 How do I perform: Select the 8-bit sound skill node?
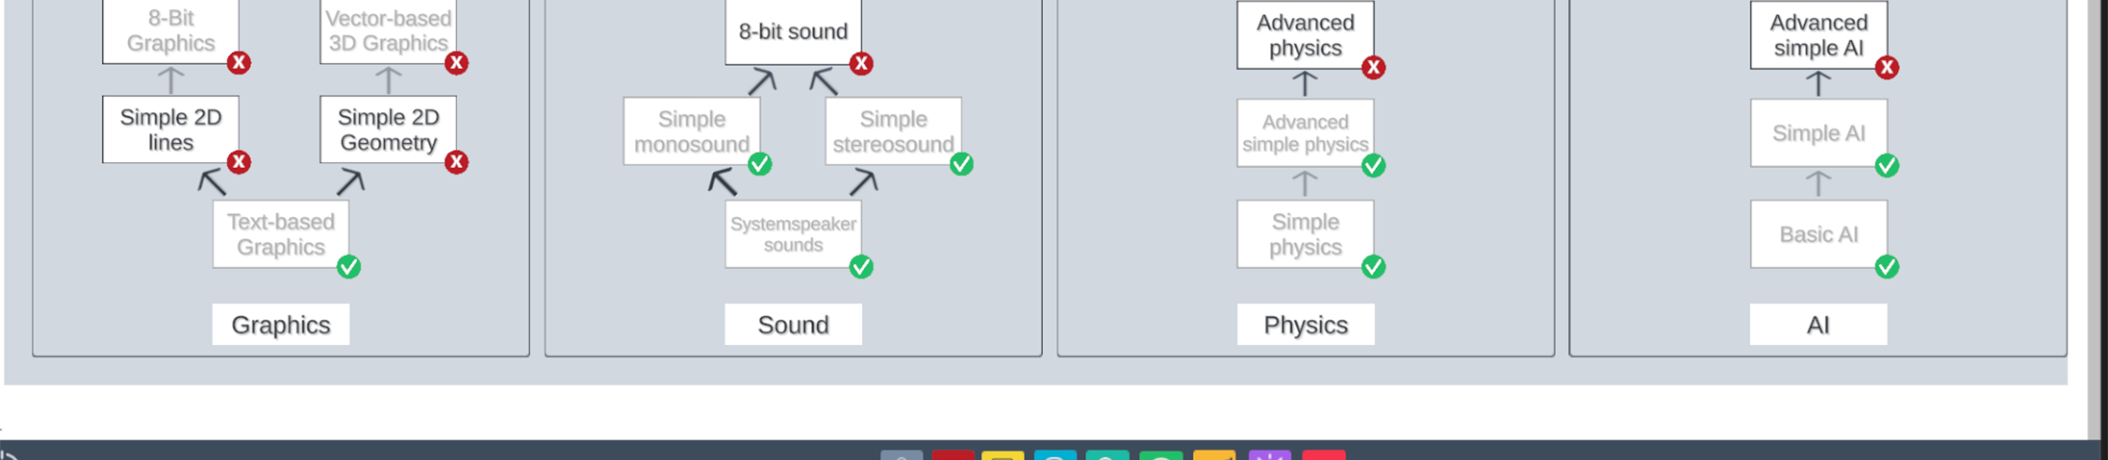pyautogui.click(x=792, y=32)
